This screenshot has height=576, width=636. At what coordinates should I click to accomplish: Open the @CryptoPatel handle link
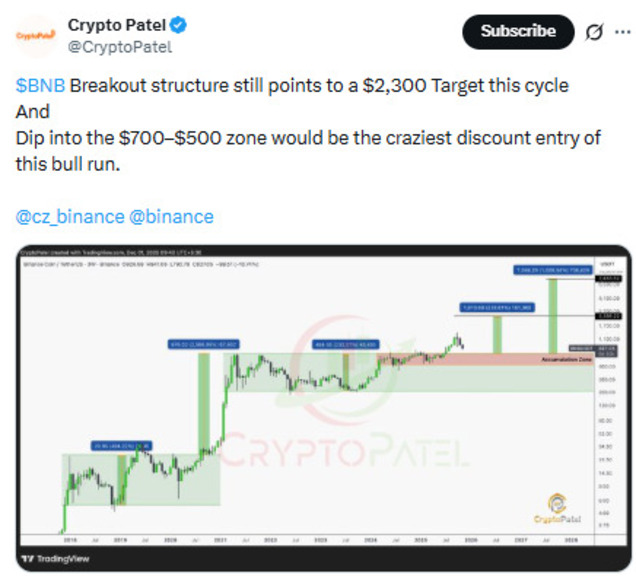(x=119, y=46)
